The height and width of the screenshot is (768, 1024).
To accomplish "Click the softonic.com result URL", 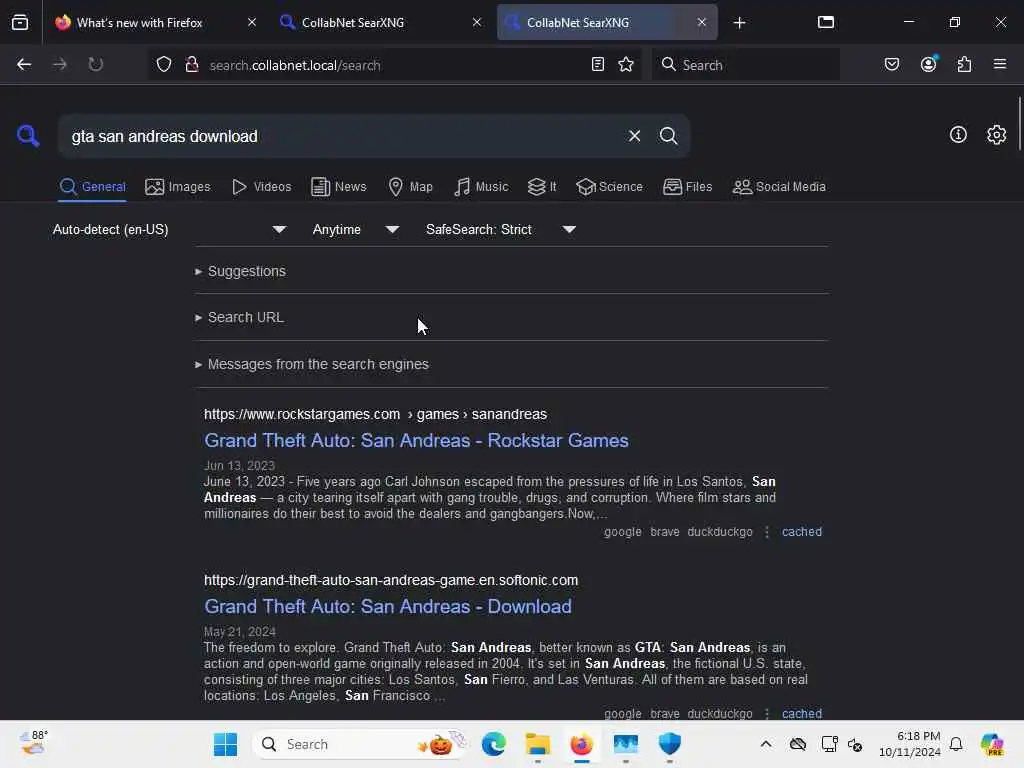I will (391, 580).
